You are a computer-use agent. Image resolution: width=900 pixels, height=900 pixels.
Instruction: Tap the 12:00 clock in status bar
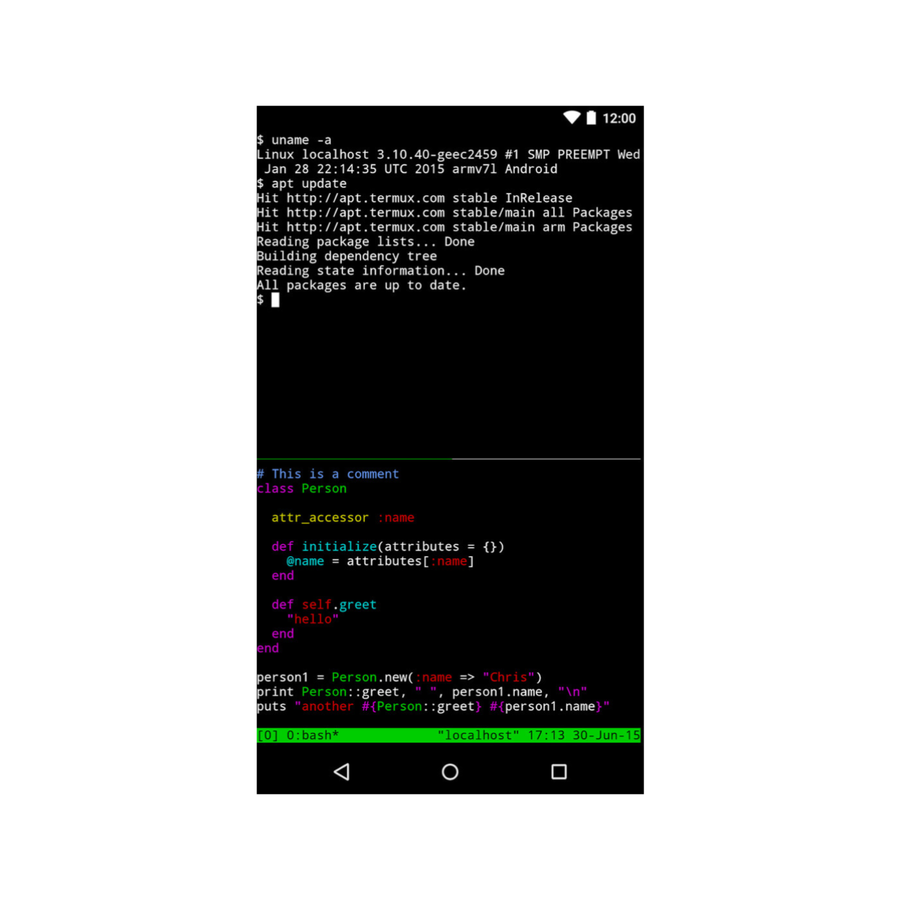[619, 118]
